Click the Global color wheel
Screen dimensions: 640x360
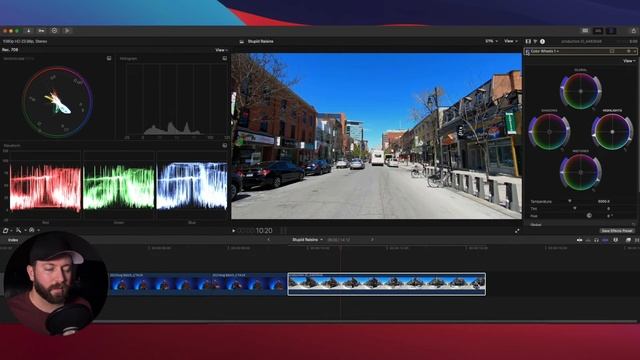click(581, 91)
